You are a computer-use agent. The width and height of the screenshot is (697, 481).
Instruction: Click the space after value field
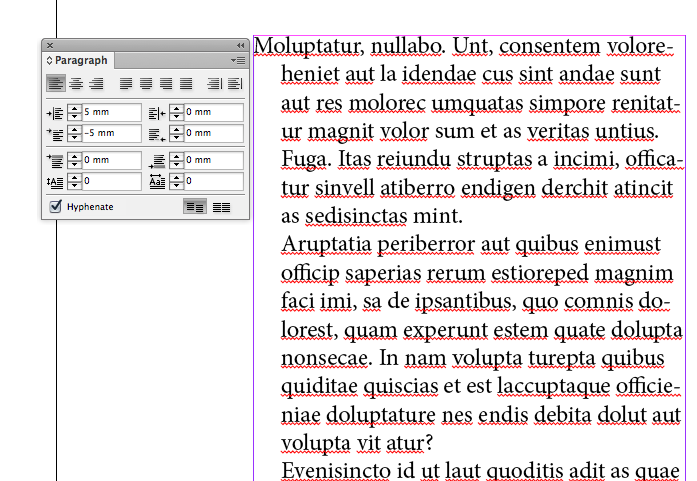pos(213,160)
